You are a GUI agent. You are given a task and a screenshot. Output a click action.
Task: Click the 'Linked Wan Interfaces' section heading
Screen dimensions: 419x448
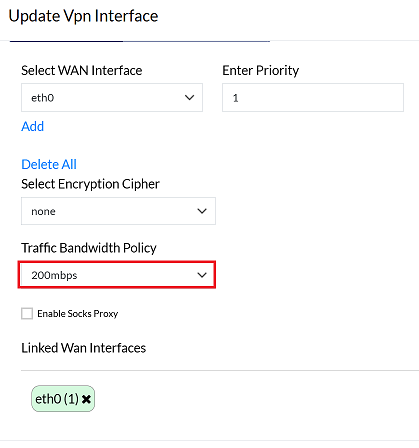click(84, 348)
